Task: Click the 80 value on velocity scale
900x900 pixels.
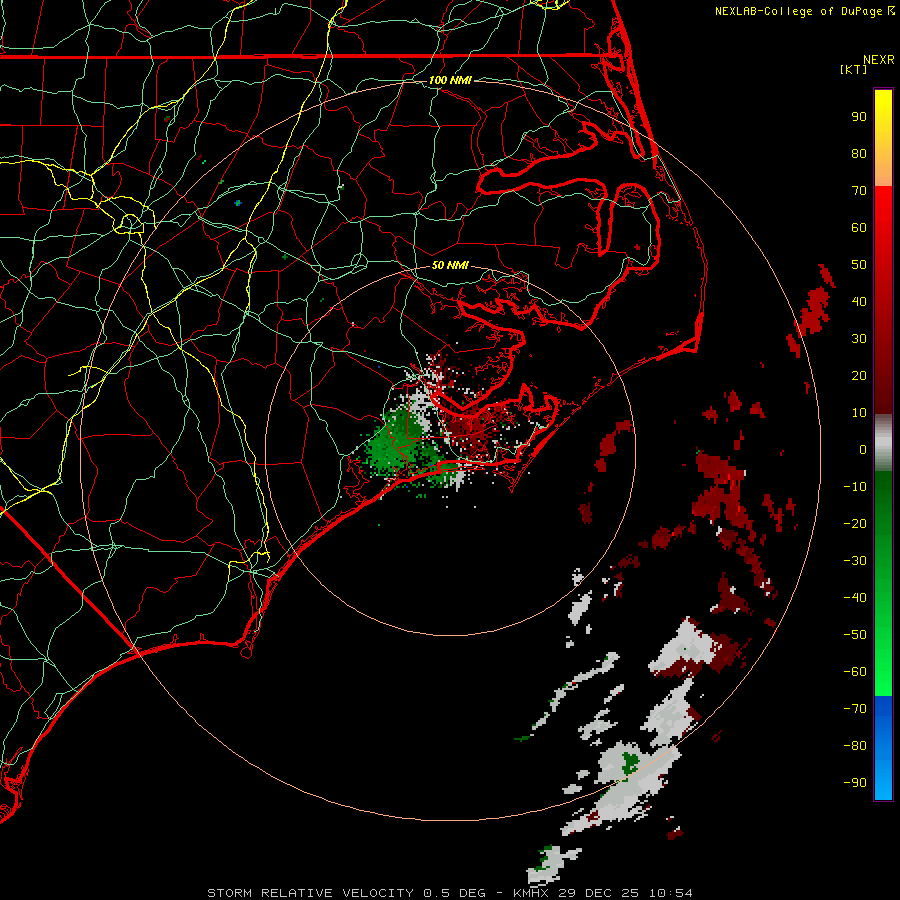Action: (x=859, y=154)
